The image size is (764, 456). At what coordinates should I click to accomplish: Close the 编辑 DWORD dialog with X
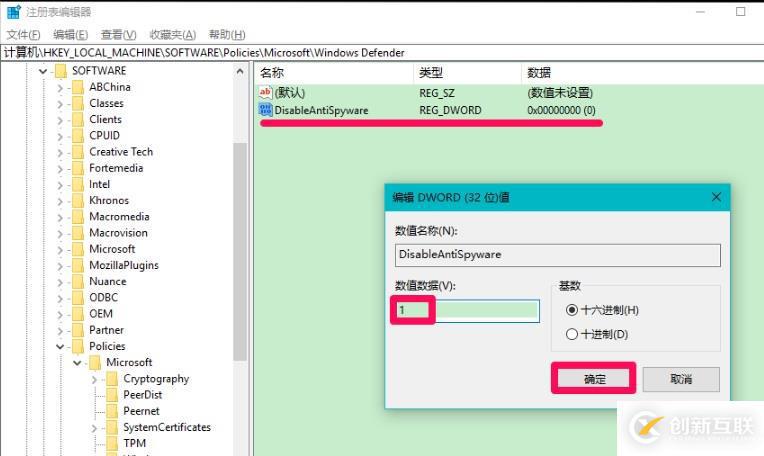click(x=716, y=197)
